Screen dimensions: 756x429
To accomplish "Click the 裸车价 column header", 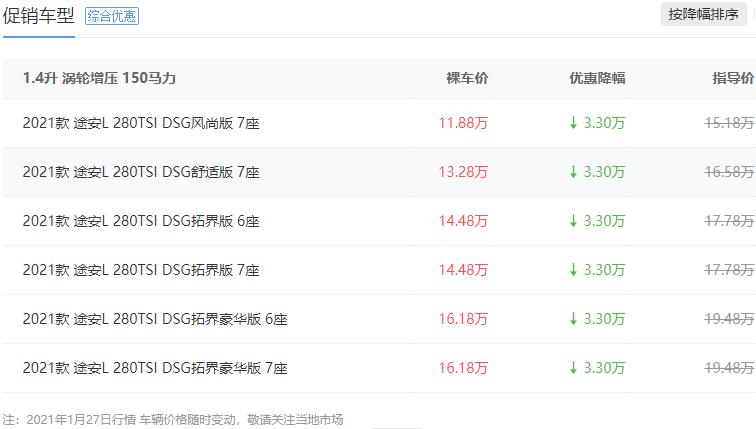I will coord(467,78).
